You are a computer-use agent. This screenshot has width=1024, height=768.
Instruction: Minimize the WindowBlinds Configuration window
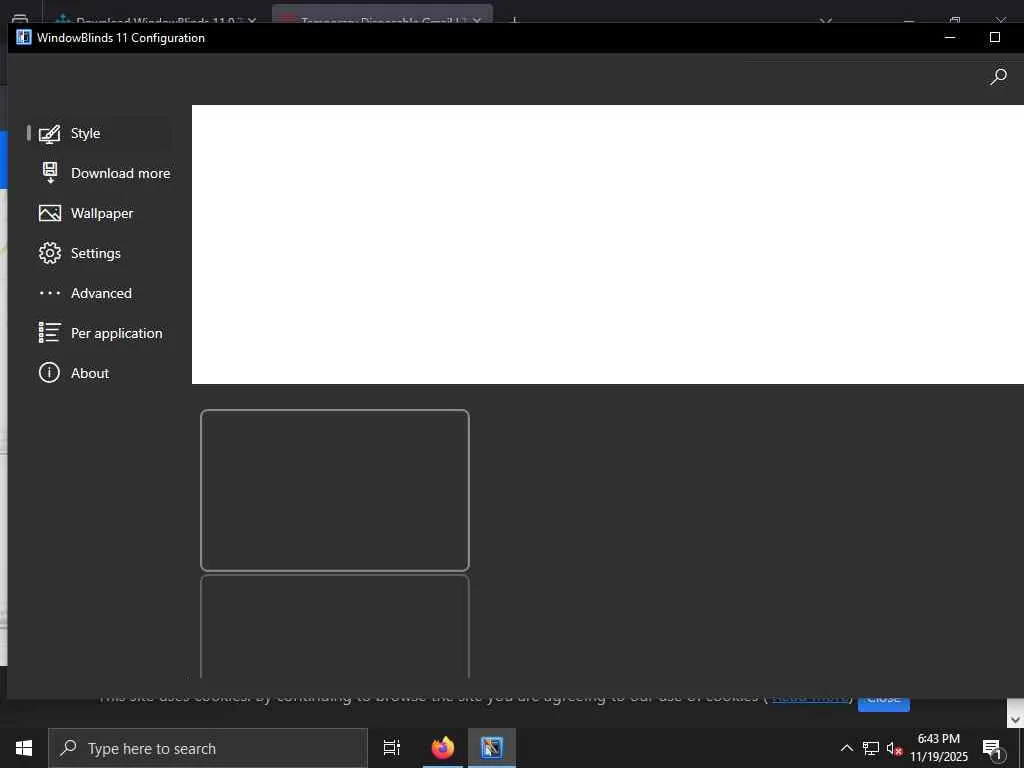950,37
